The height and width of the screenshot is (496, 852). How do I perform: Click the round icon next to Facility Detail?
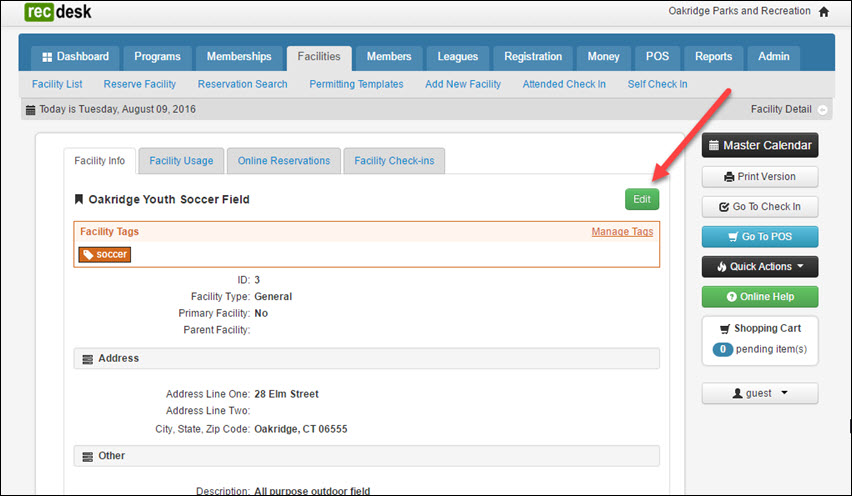(823, 110)
